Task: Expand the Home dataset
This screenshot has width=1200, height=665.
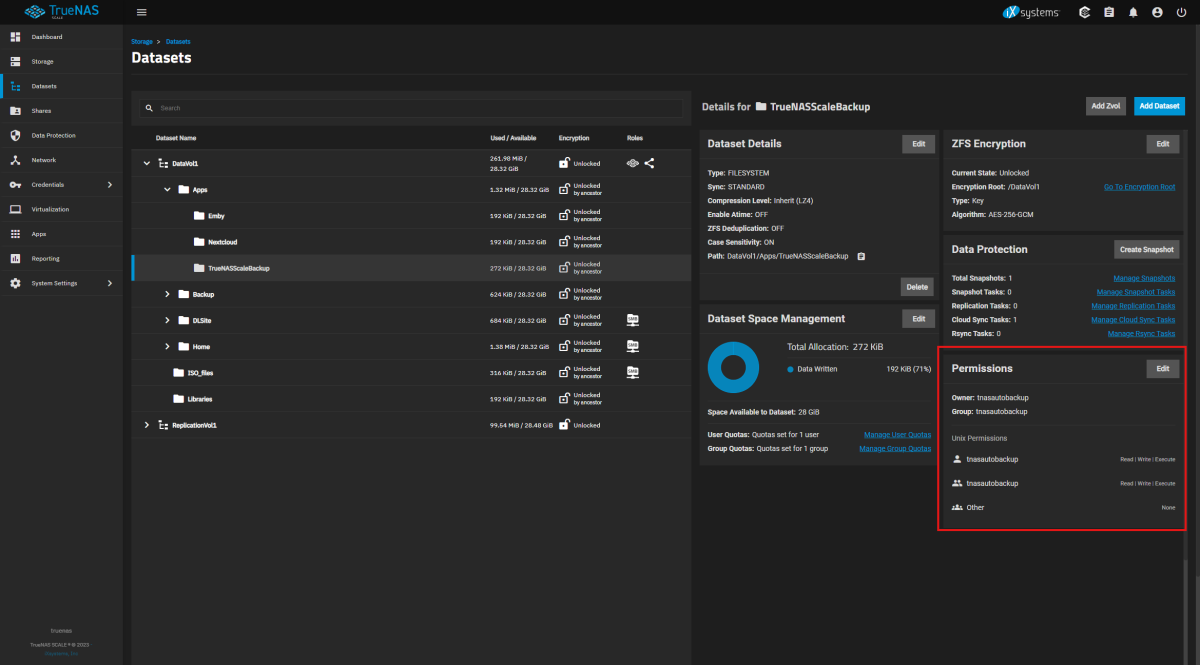Action: coord(167,346)
